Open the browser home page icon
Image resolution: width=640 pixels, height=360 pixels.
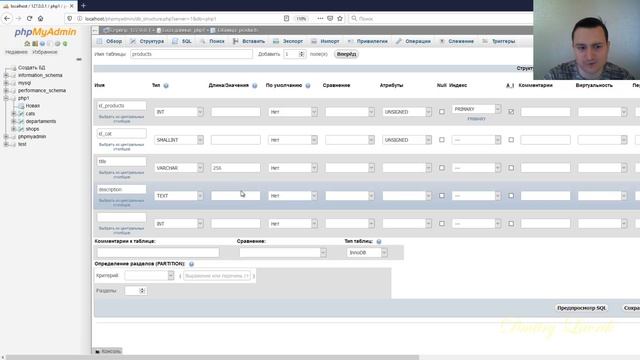pyautogui.click(x=40, y=18)
